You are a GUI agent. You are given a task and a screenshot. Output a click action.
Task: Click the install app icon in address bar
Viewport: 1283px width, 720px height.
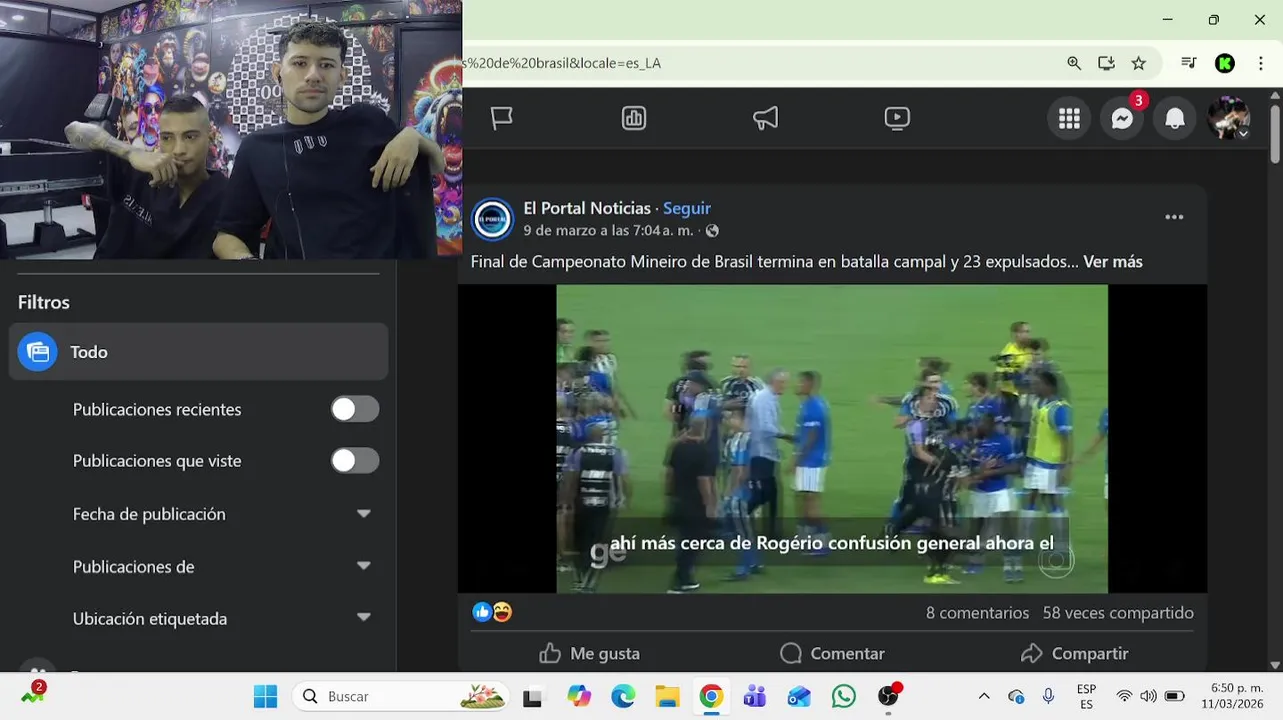coord(1106,63)
